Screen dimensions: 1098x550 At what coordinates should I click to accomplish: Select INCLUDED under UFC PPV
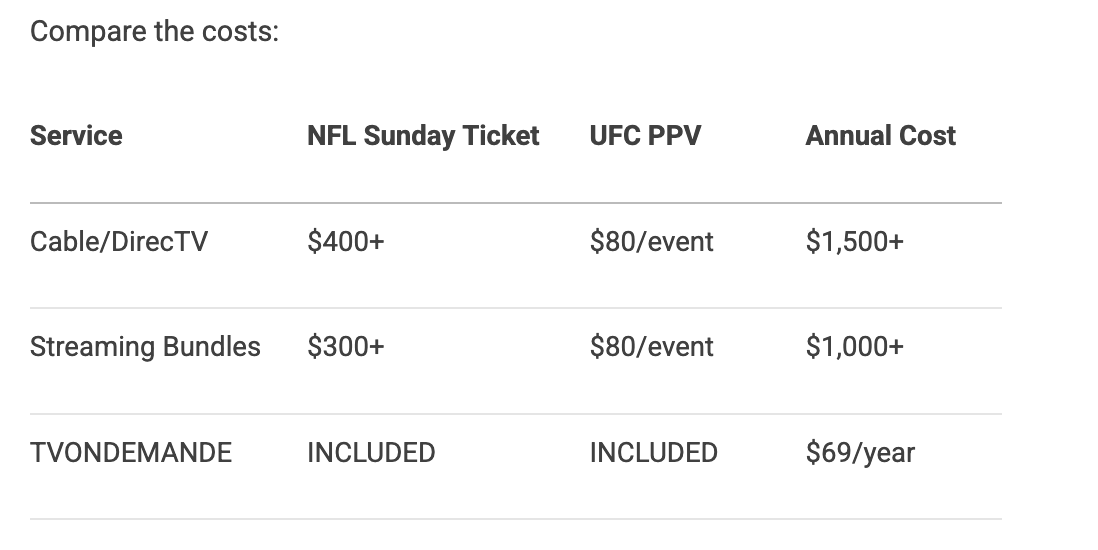click(653, 453)
